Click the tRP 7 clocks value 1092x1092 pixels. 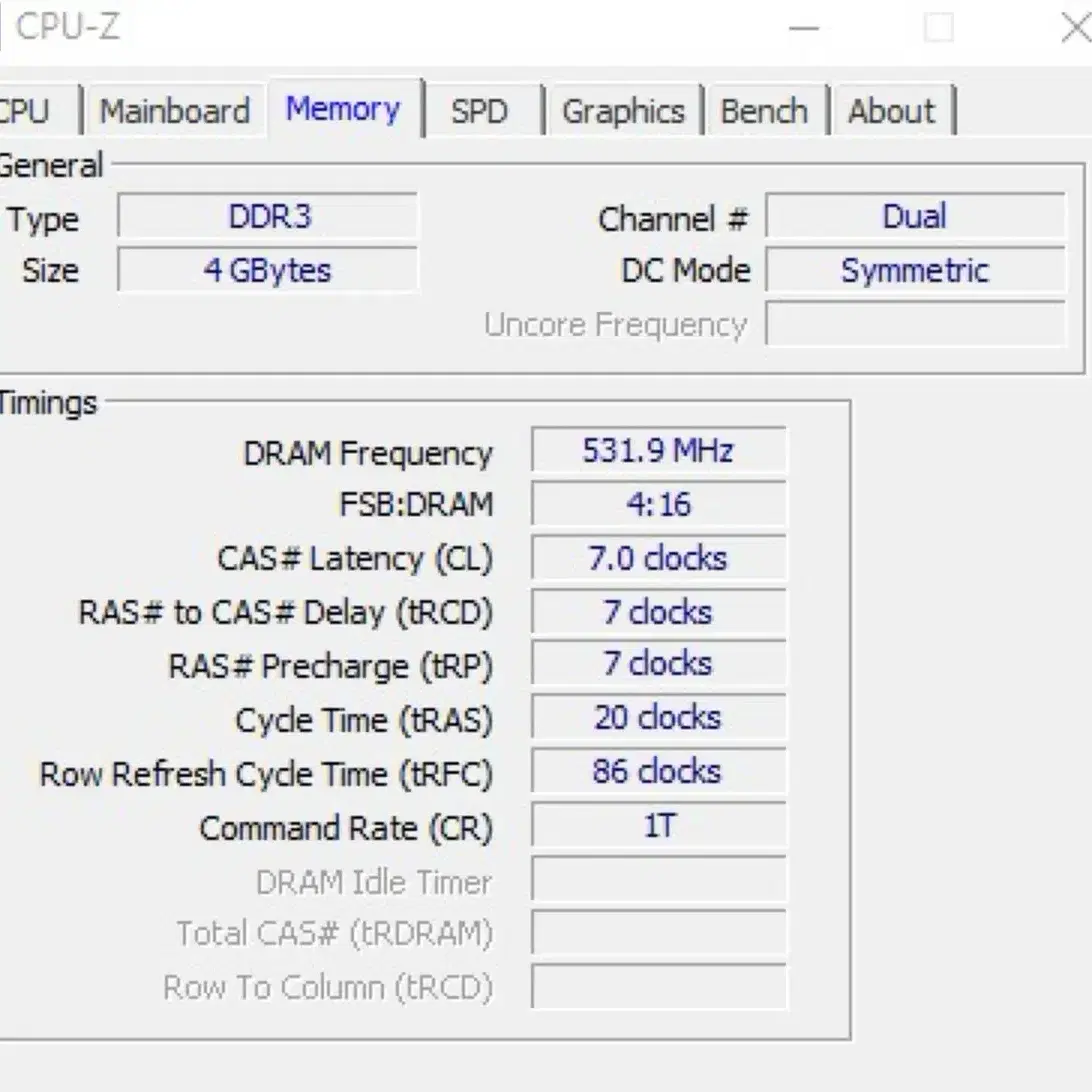click(x=659, y=664)
